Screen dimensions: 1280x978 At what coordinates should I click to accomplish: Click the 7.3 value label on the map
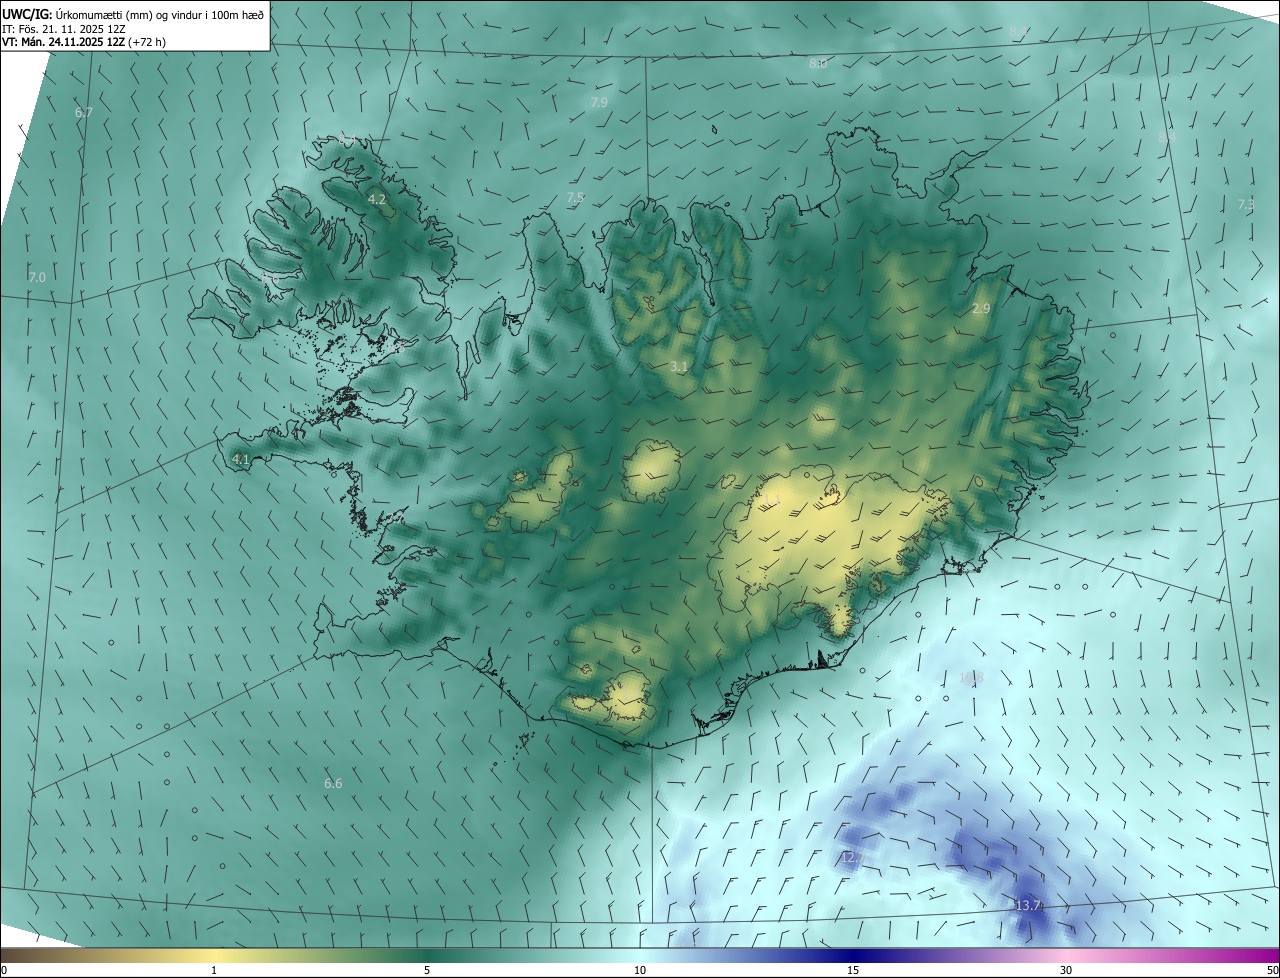(1246, 204)
